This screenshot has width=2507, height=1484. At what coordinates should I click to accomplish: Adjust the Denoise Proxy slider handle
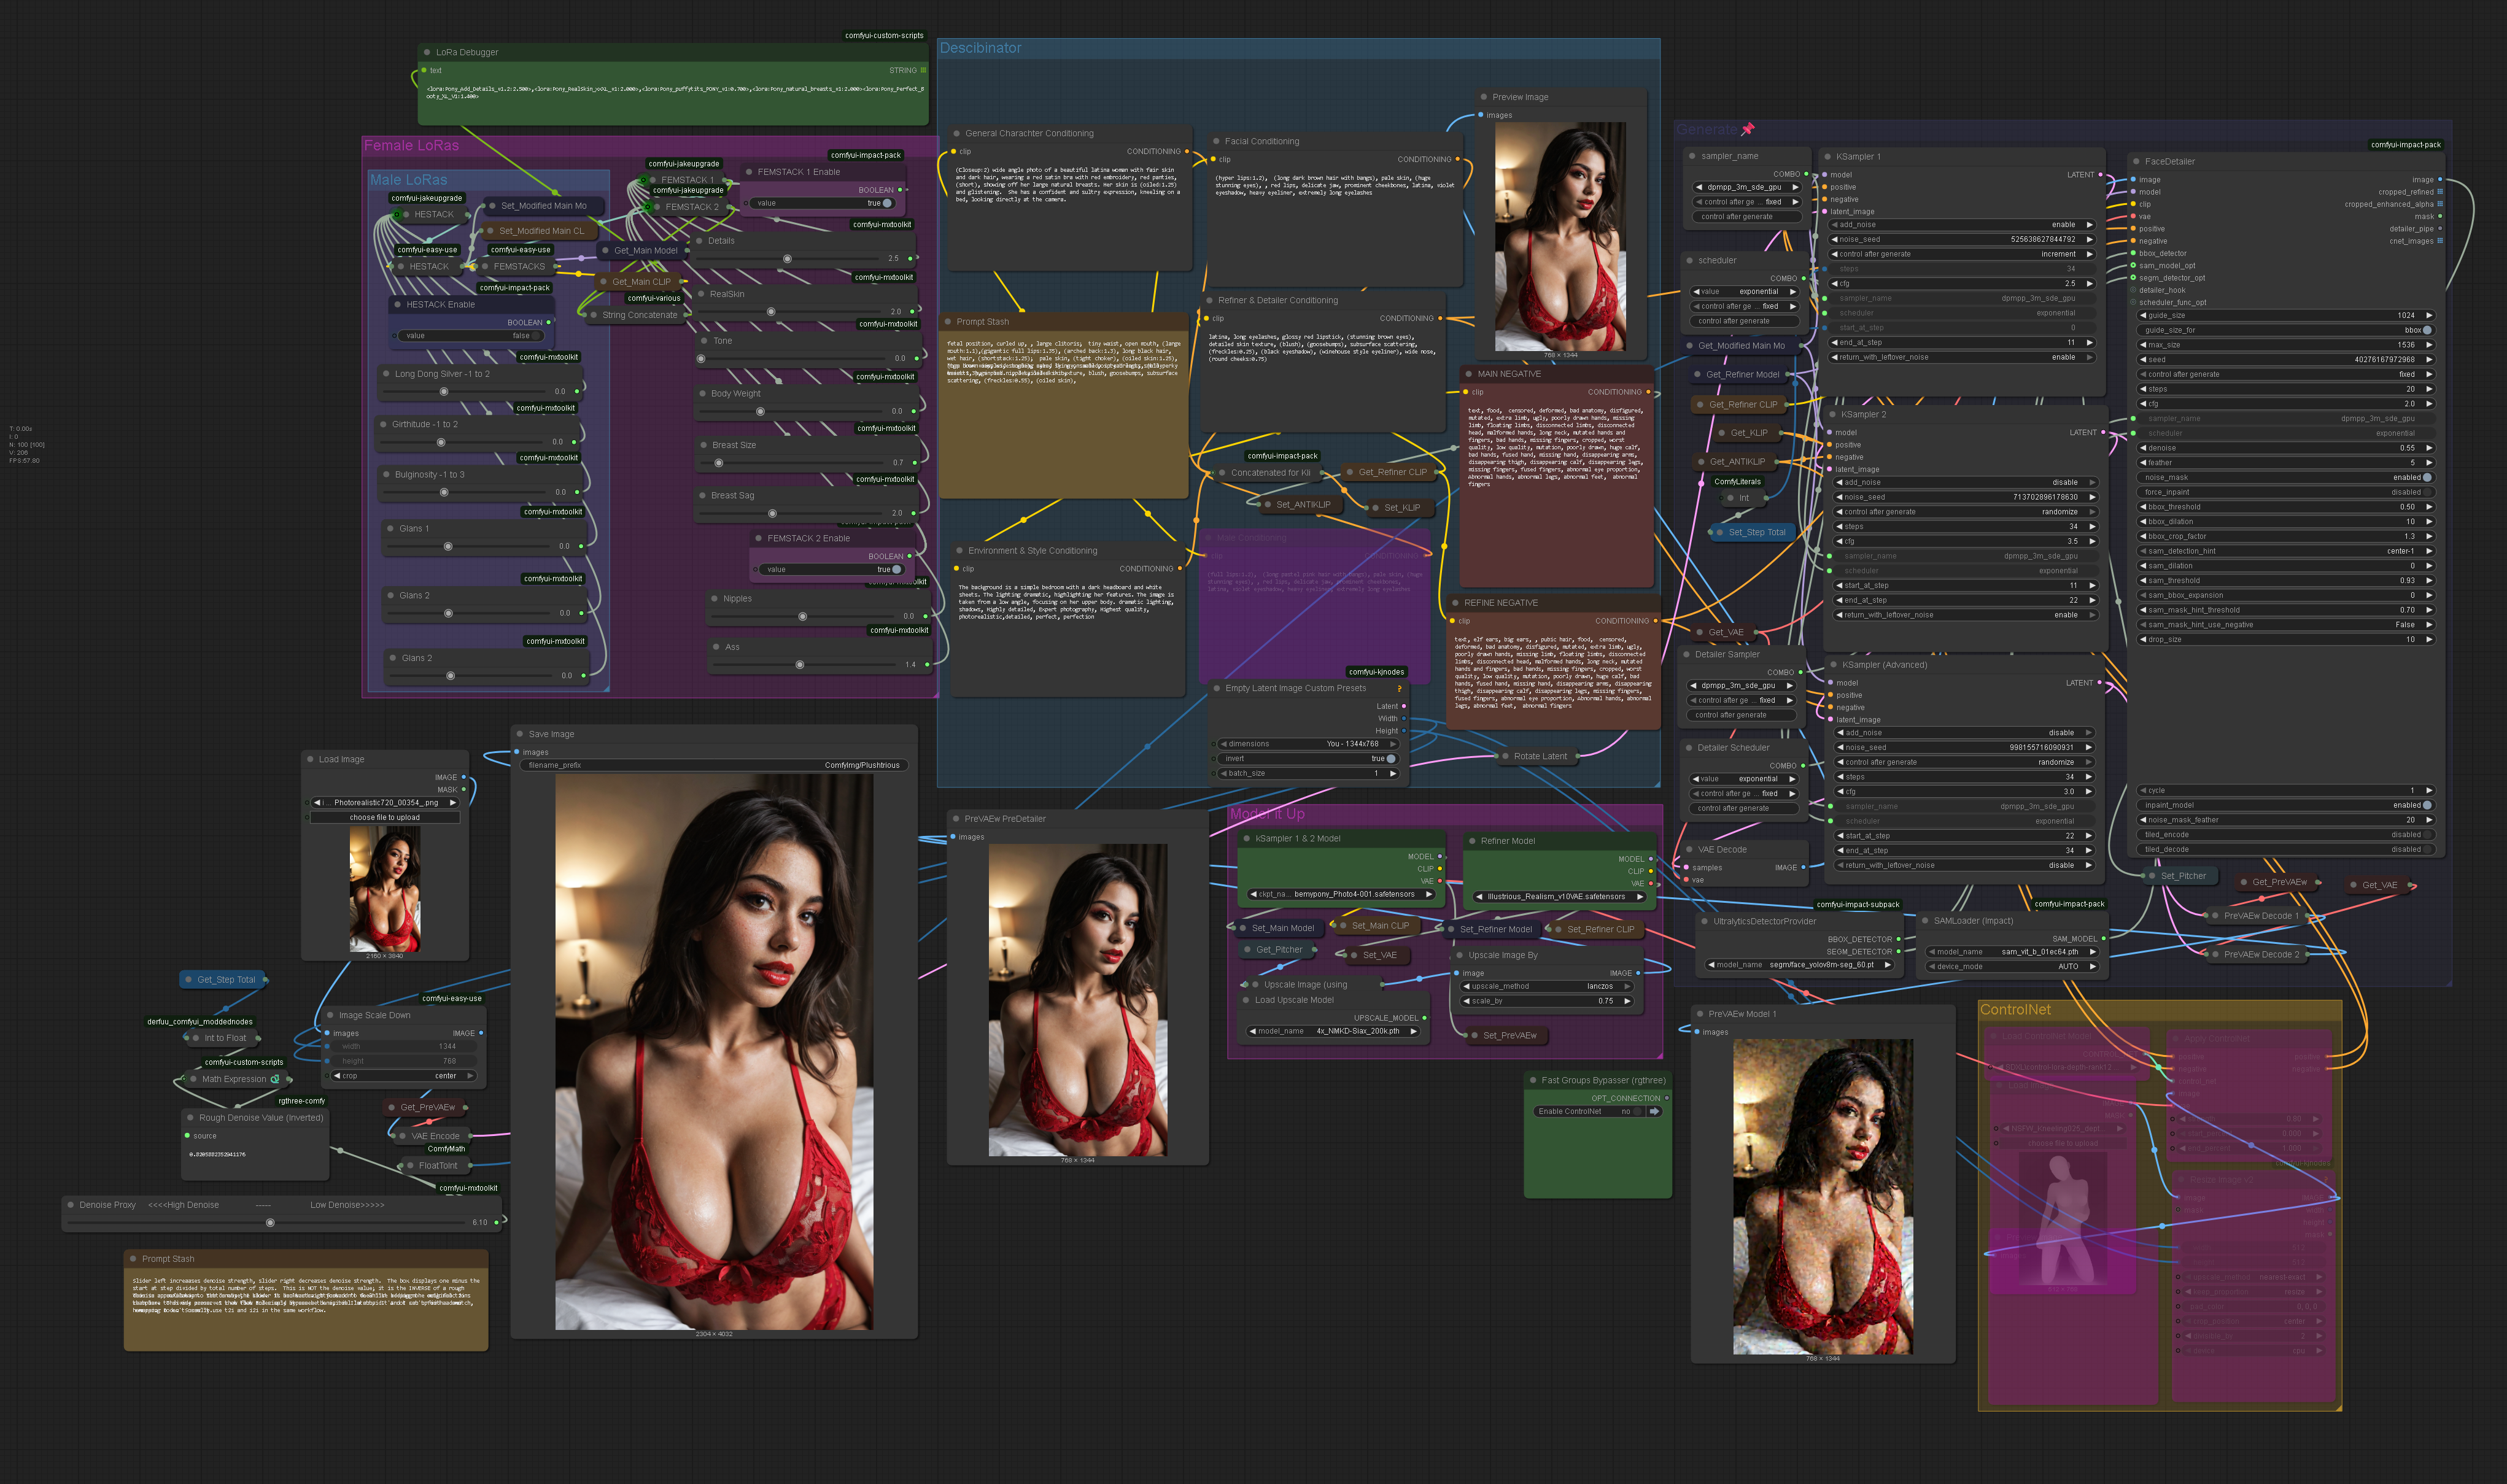pos(270,1222)
